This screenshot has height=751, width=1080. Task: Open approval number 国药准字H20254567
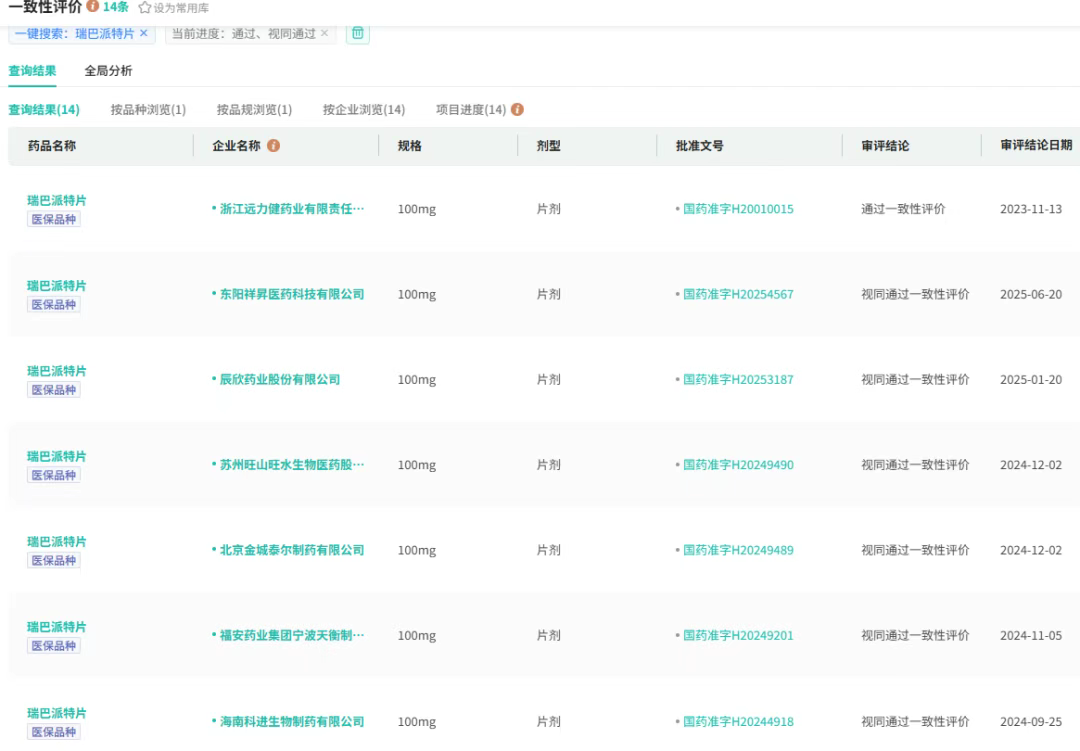[738, 294]
